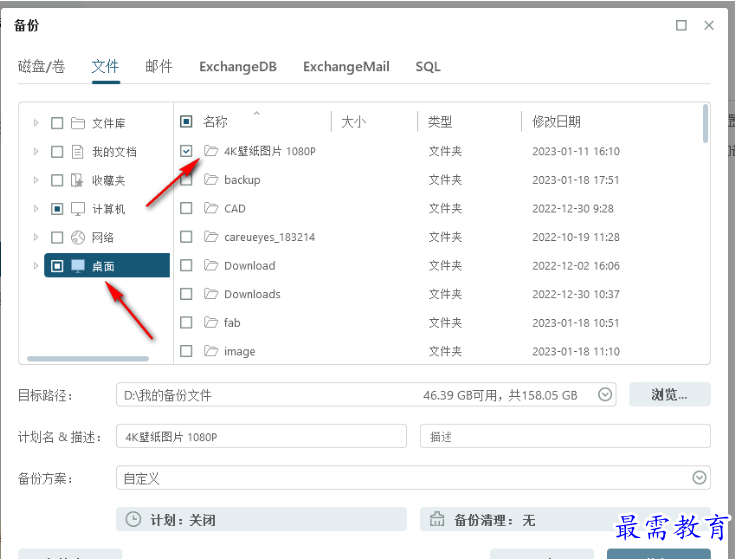The height and width of the screenshot is (559, 737).
Task: Click the folder icon of 4K壁纸图片 1080P
Action: point(211,151)
